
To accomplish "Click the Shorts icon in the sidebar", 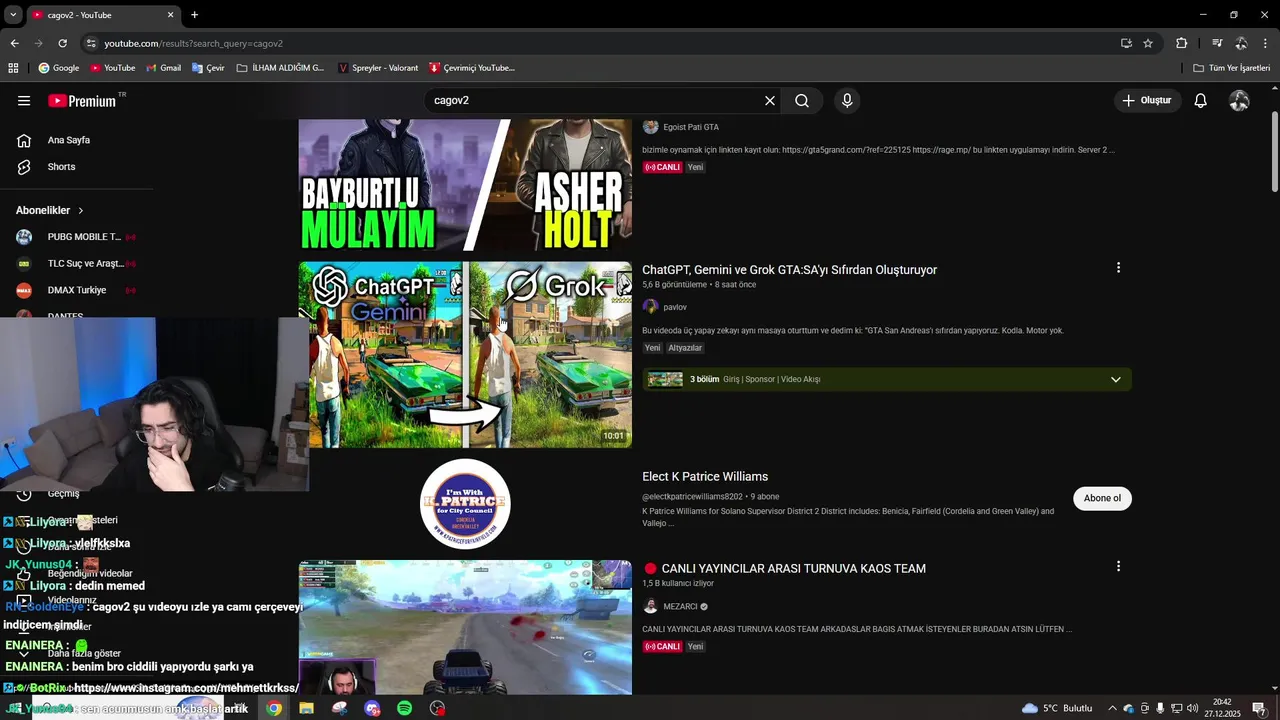I will click(x=24, y=167).
